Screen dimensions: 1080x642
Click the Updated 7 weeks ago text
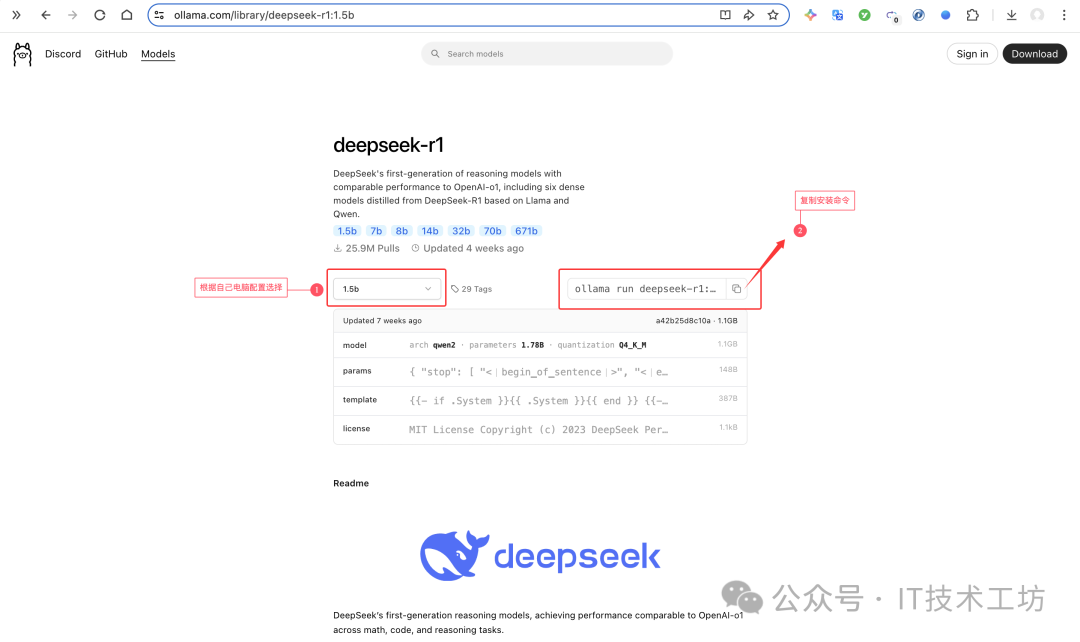[382, 320]
